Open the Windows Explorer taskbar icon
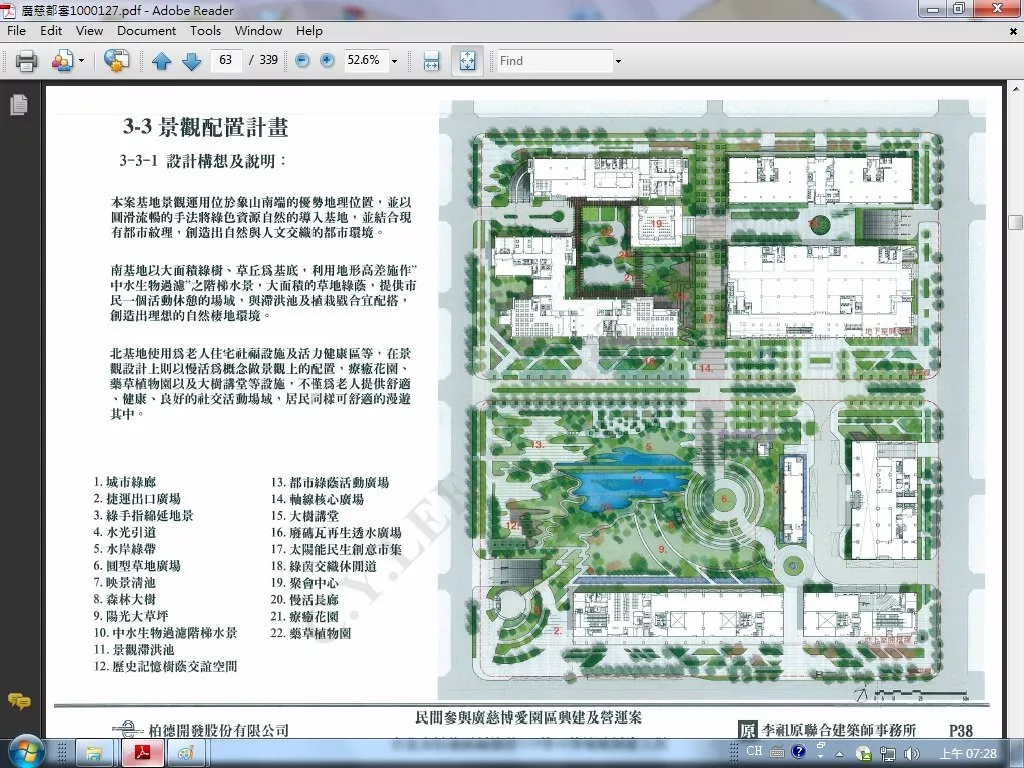 (95, 754)
